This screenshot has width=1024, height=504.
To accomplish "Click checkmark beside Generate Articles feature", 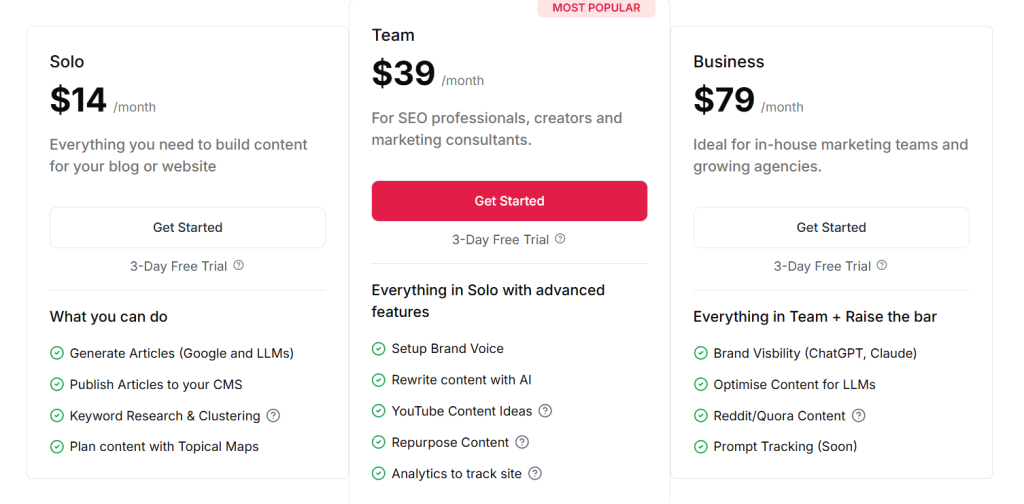I will click(x=57, y=353).
